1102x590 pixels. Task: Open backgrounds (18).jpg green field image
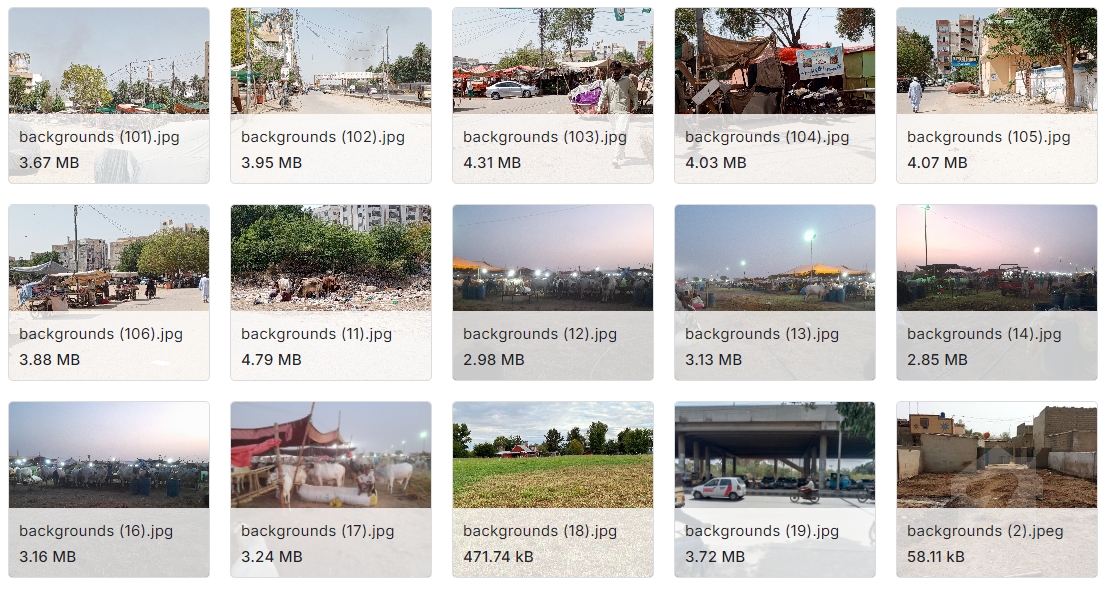point(553,454)
